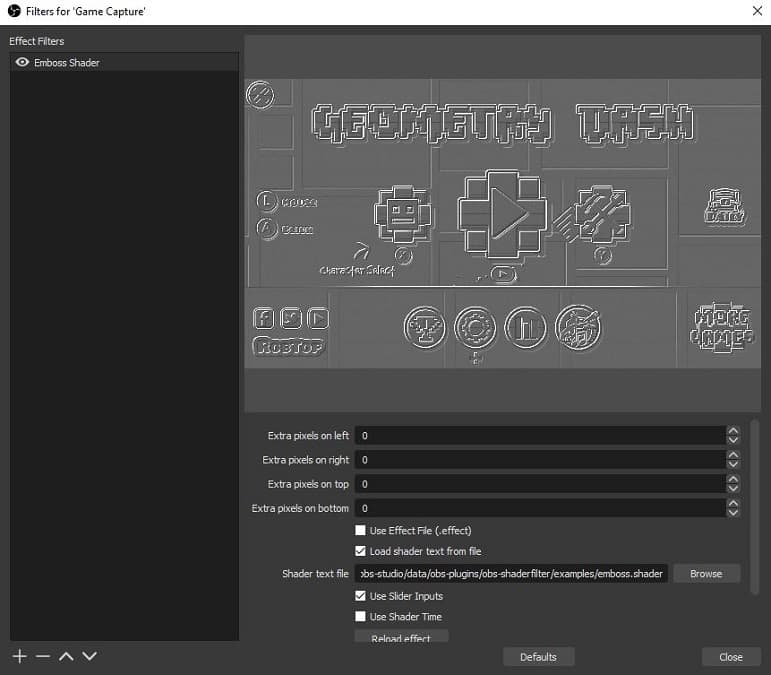Enable Use Effect File (.effect) checkbox
Screen dimensions: 771x675
360,530
